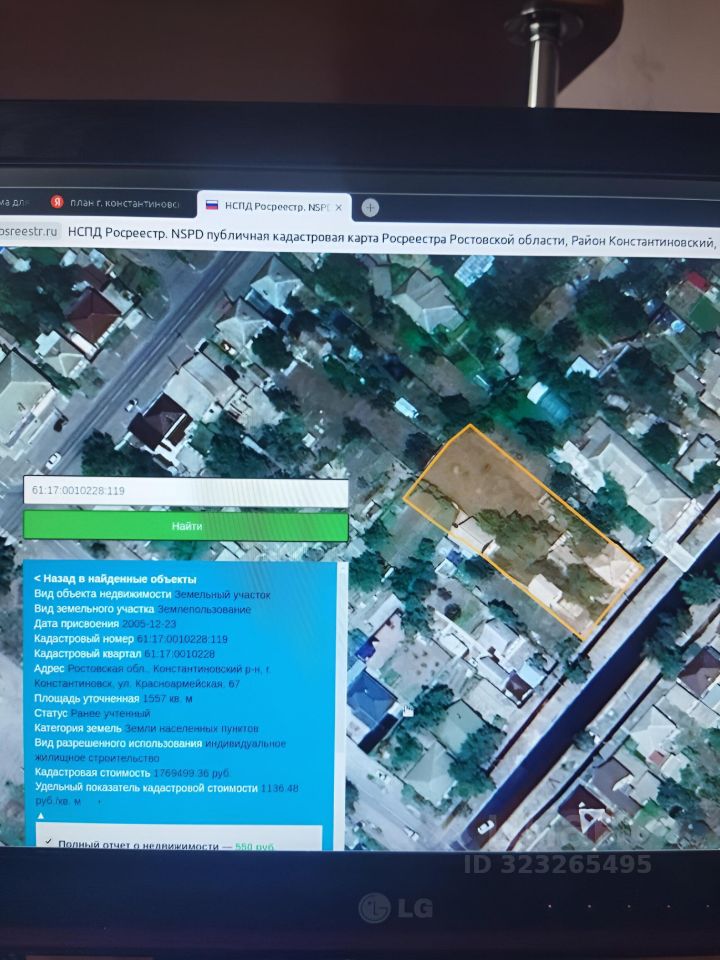Screen dimensions: 720x960
Task: Select the НСПД Росреестр. NSPD tab
Action: pyautogui.click(x=274, y=207)
